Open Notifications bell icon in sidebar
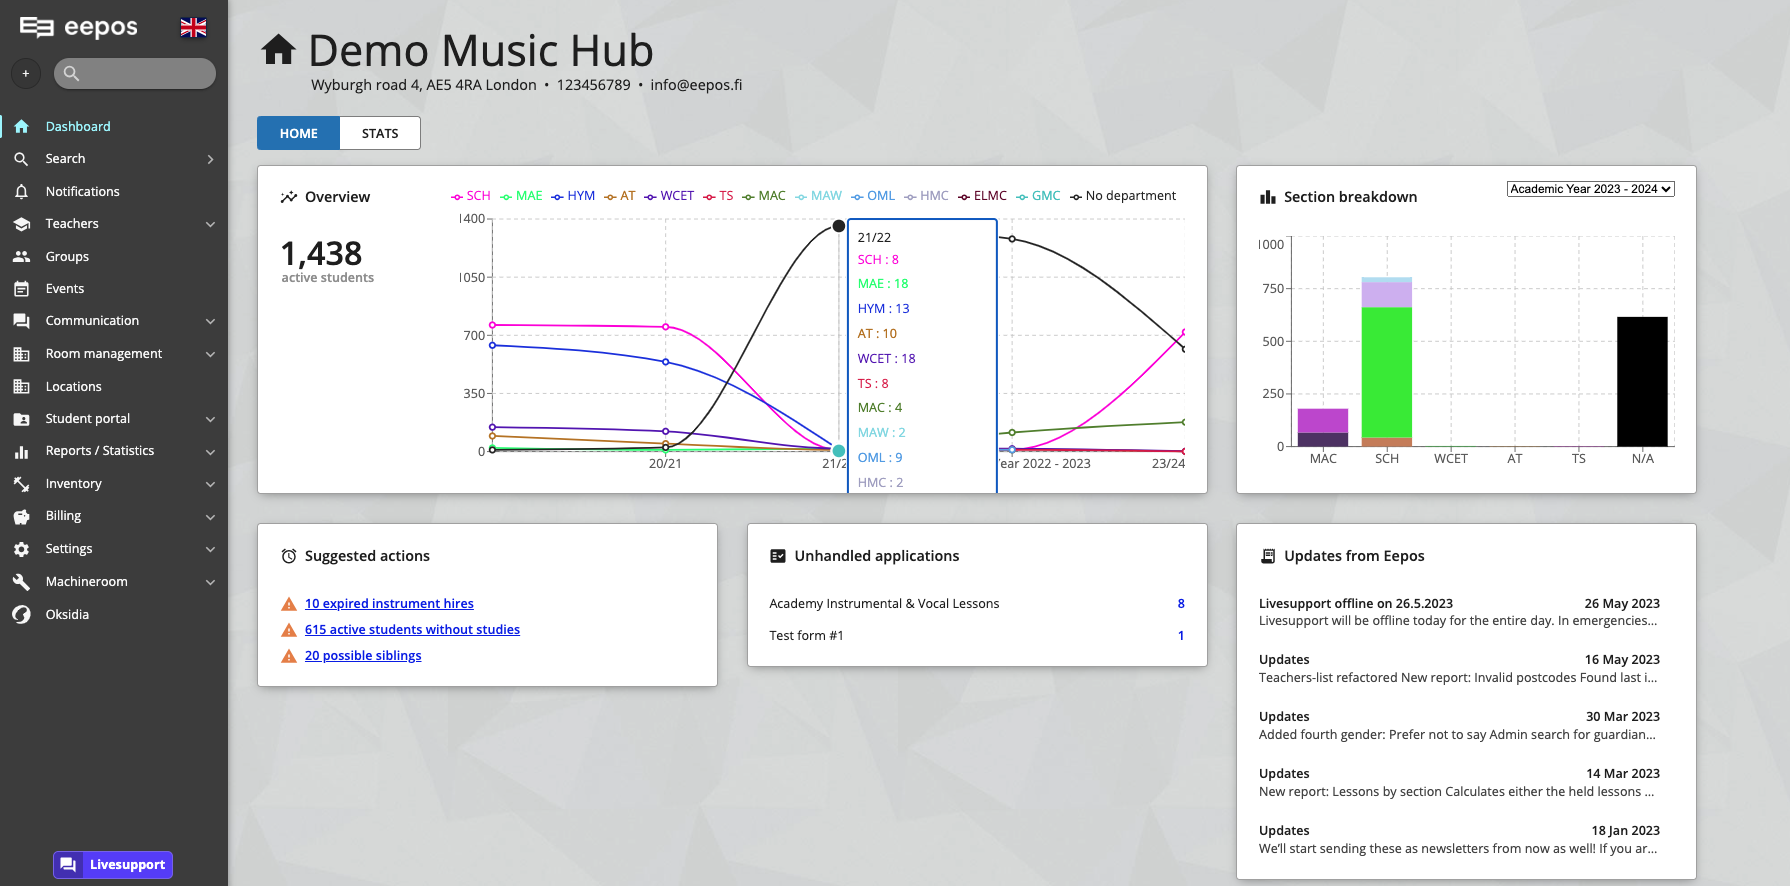The width and height of the screenshot is (1790, 886). click(x=21, y=192)
